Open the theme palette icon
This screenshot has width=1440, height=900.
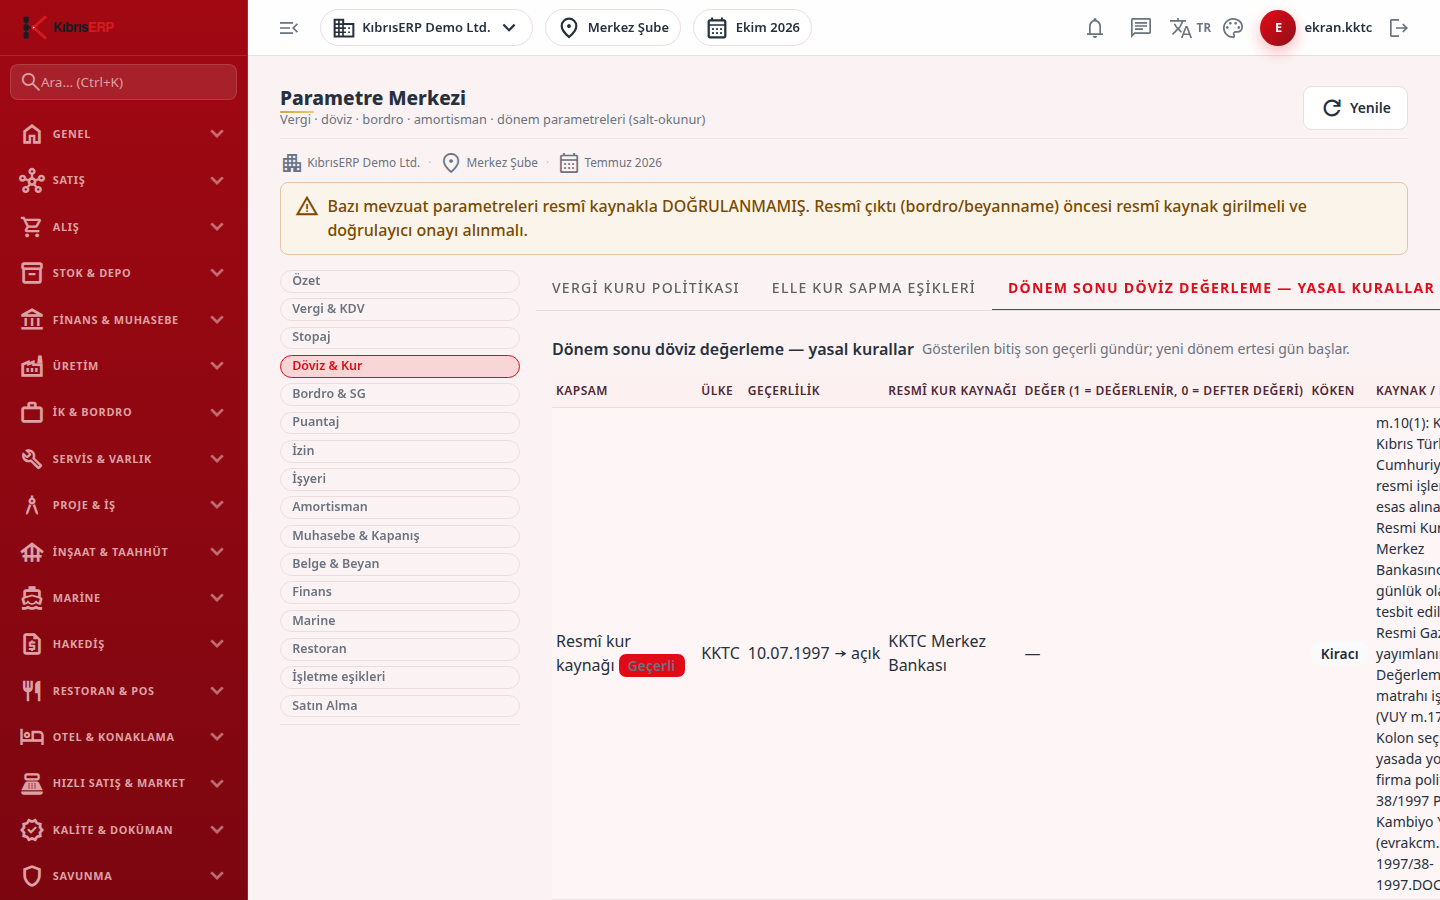click(x=1233, y=28)
